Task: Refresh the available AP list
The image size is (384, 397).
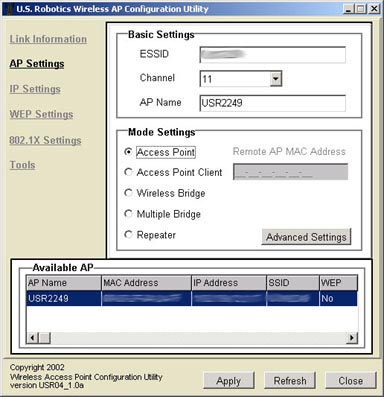Action: pyautogui.click(x=290, y=381)
